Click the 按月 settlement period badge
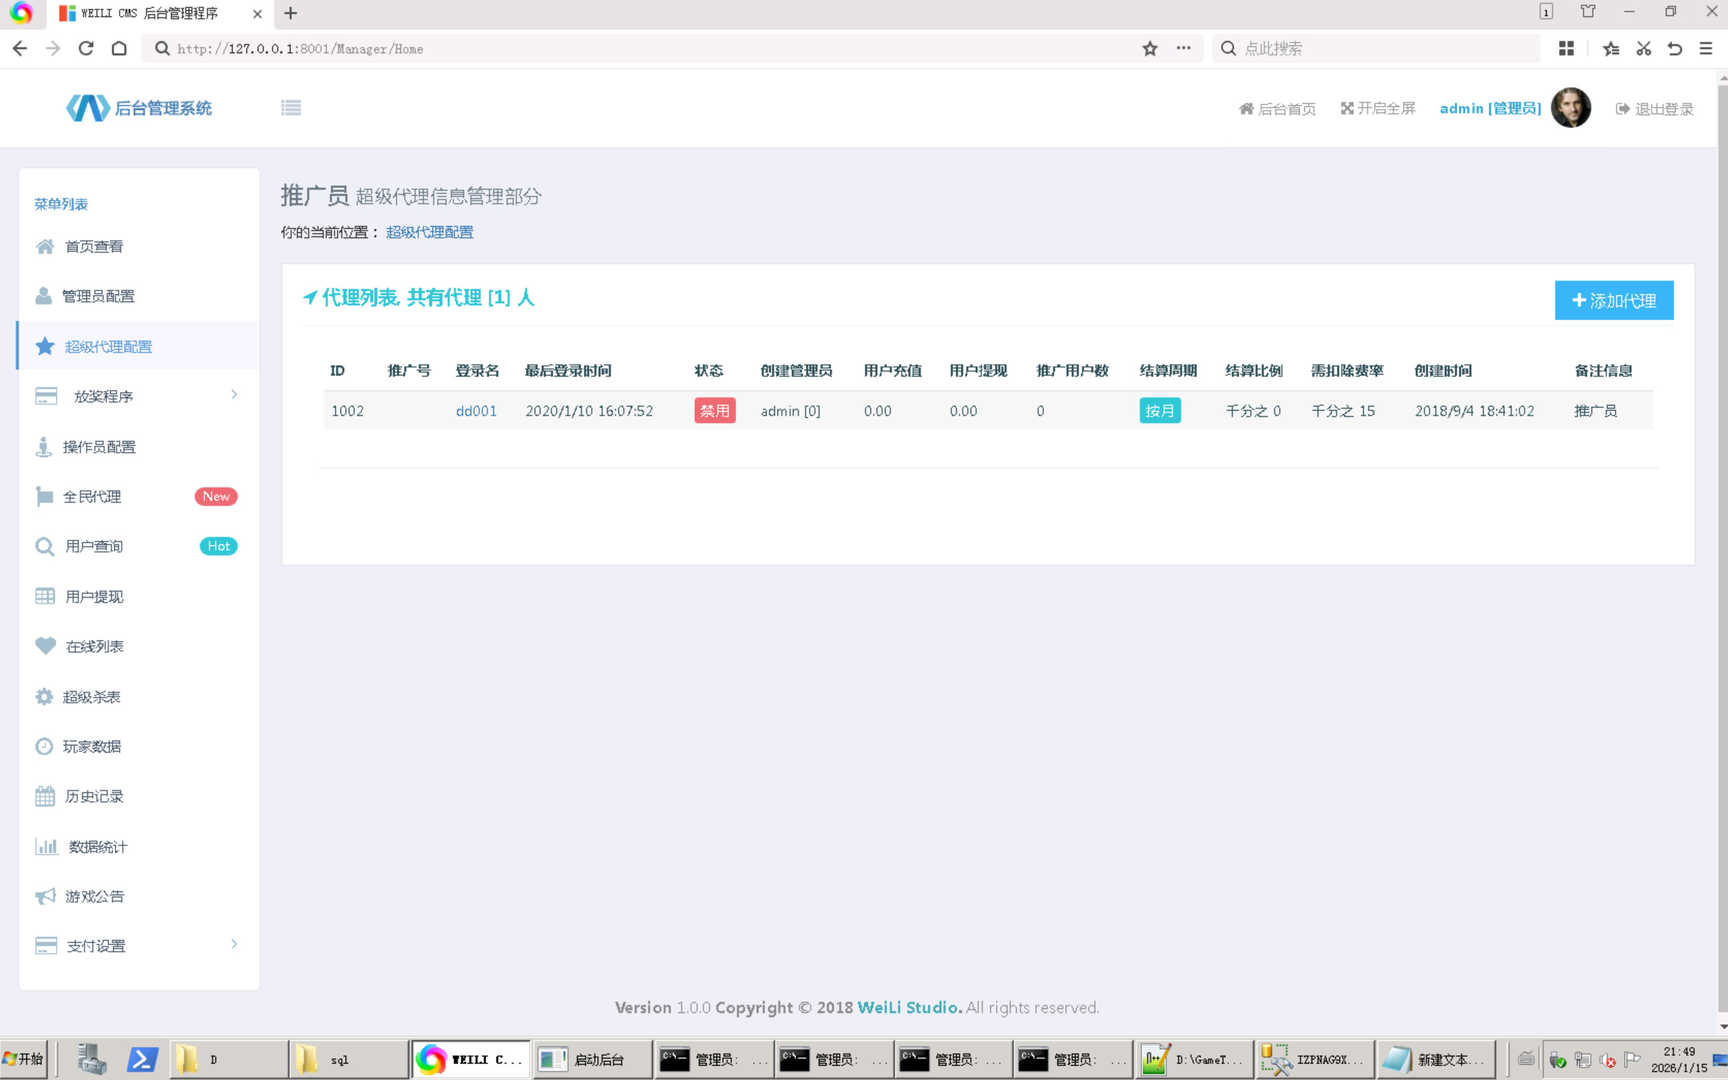 click(x=1159, y=410)
